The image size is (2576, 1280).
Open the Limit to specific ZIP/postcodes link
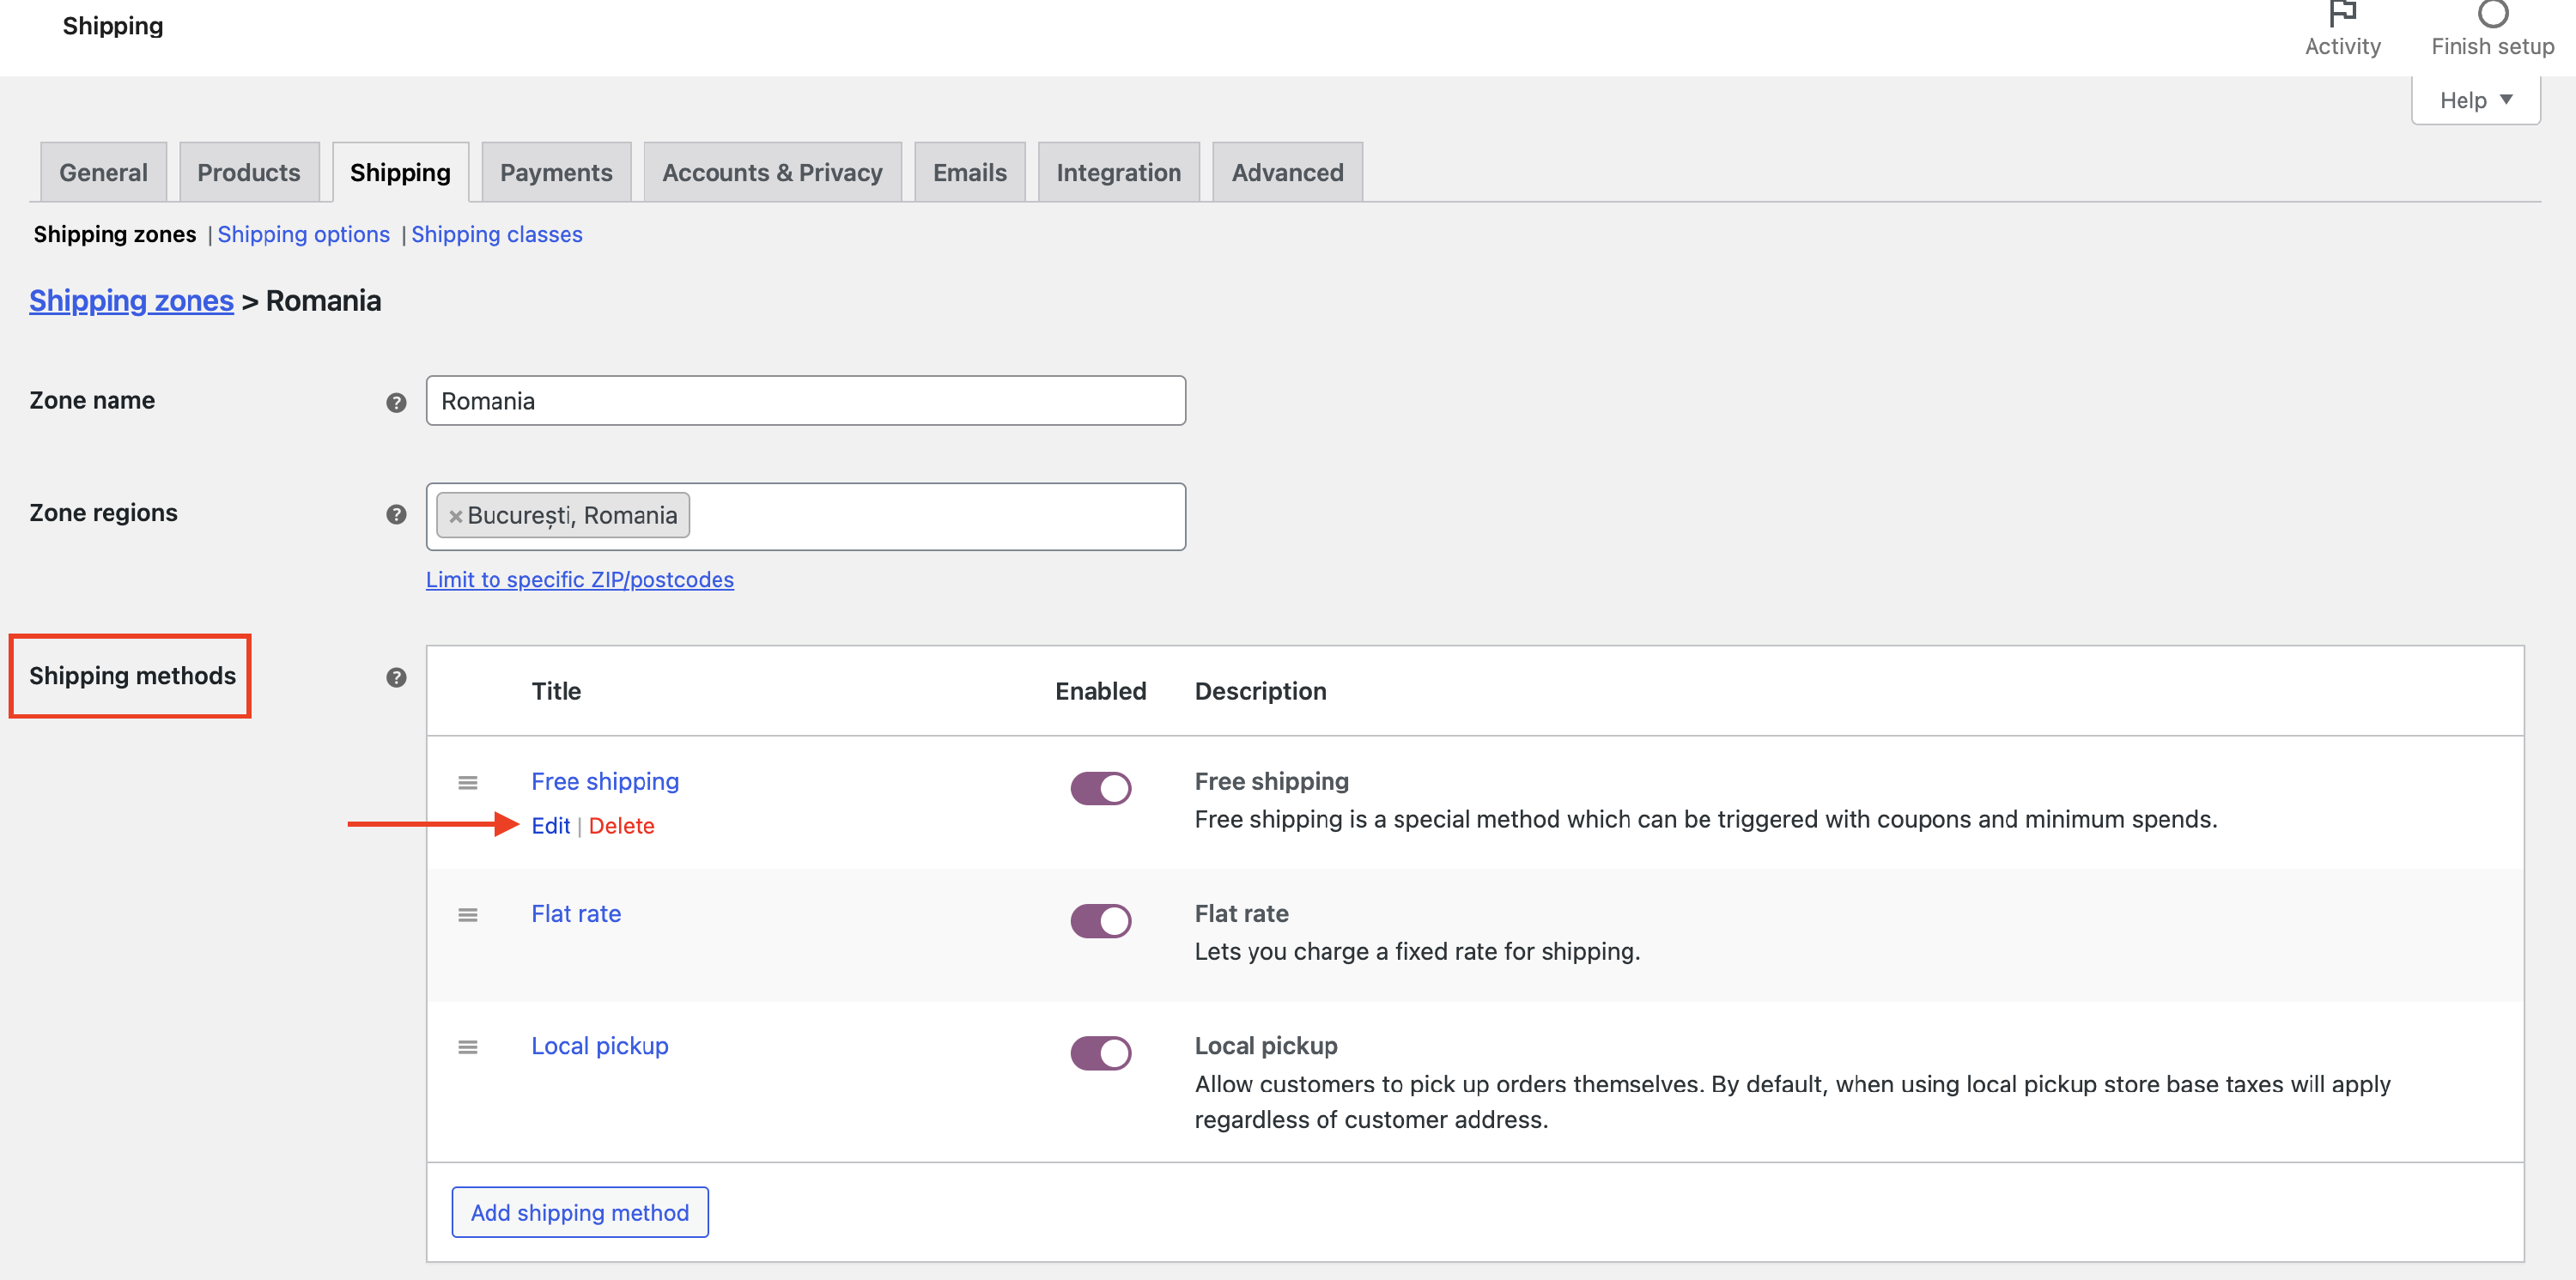579,579
